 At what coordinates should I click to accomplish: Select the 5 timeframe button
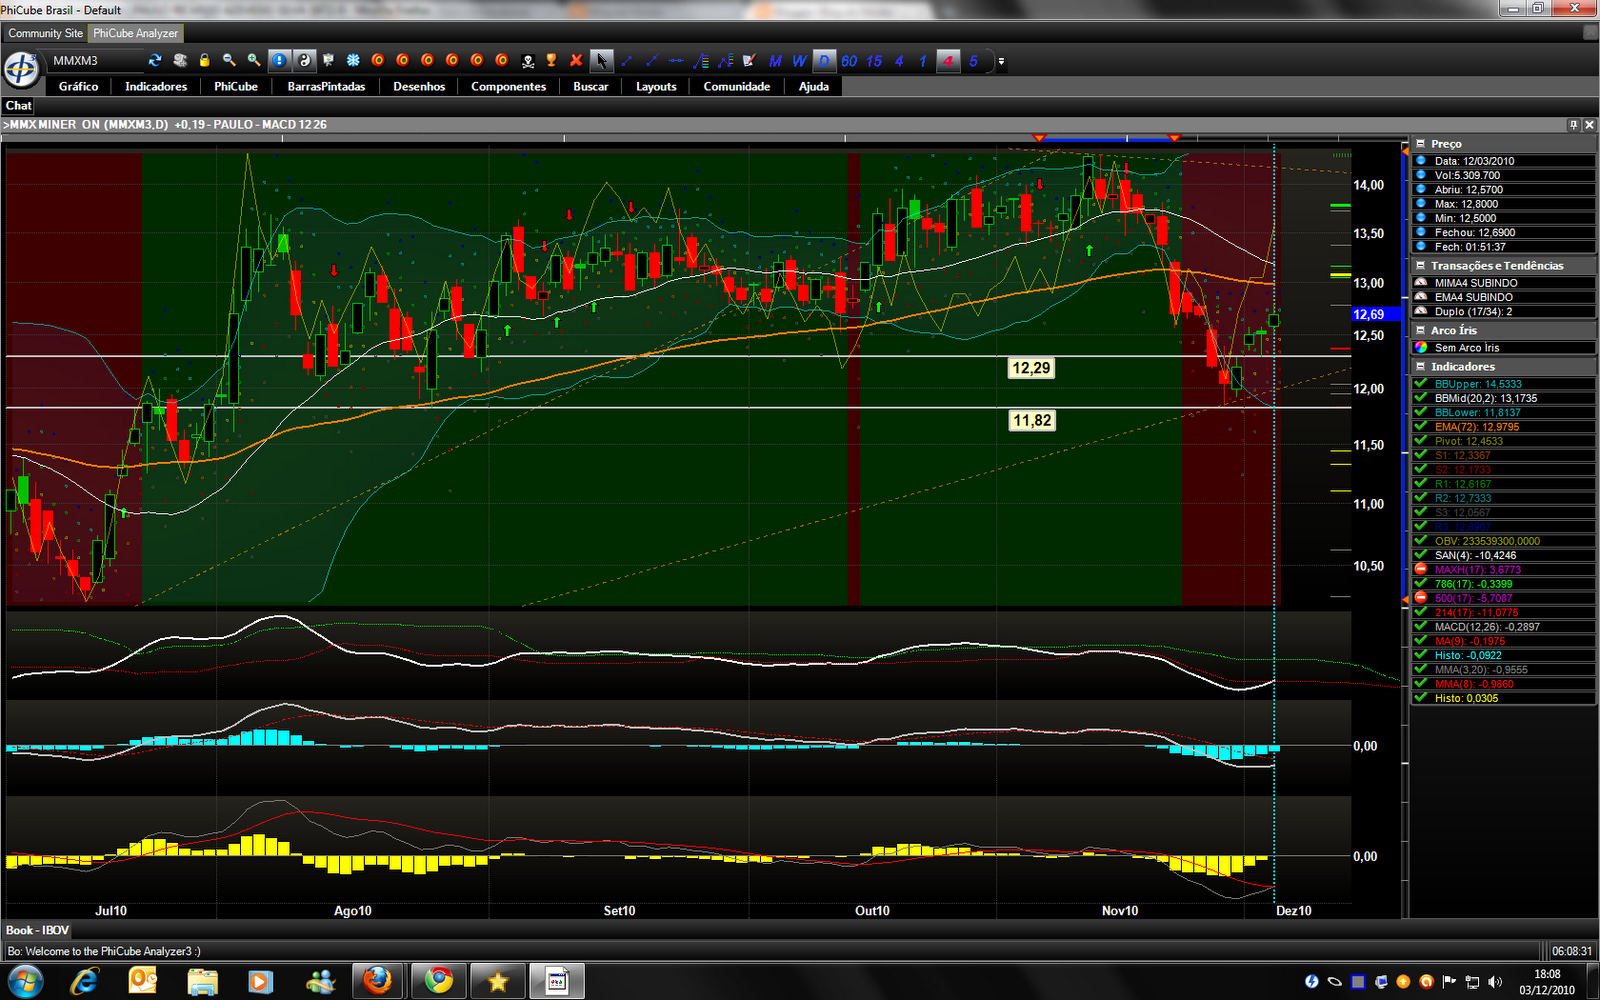tap(973, 61)
